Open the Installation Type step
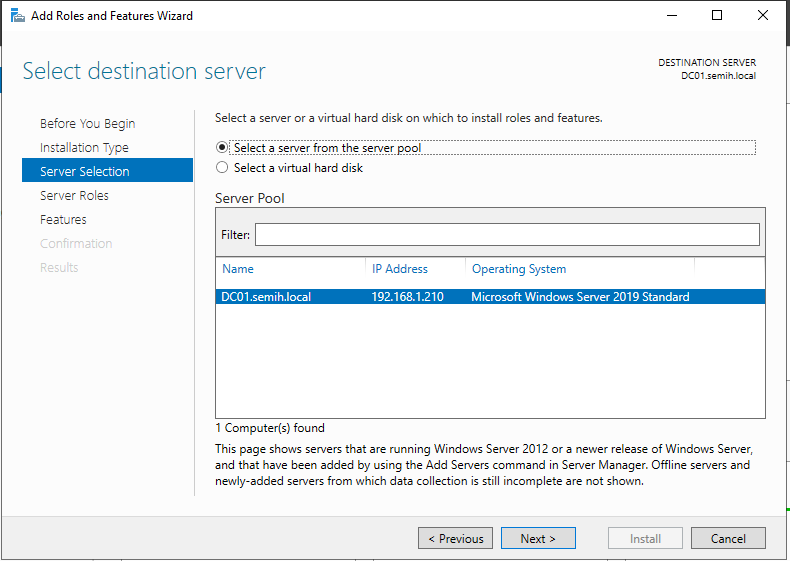This screenshot has width=790, height=561. 84,148
